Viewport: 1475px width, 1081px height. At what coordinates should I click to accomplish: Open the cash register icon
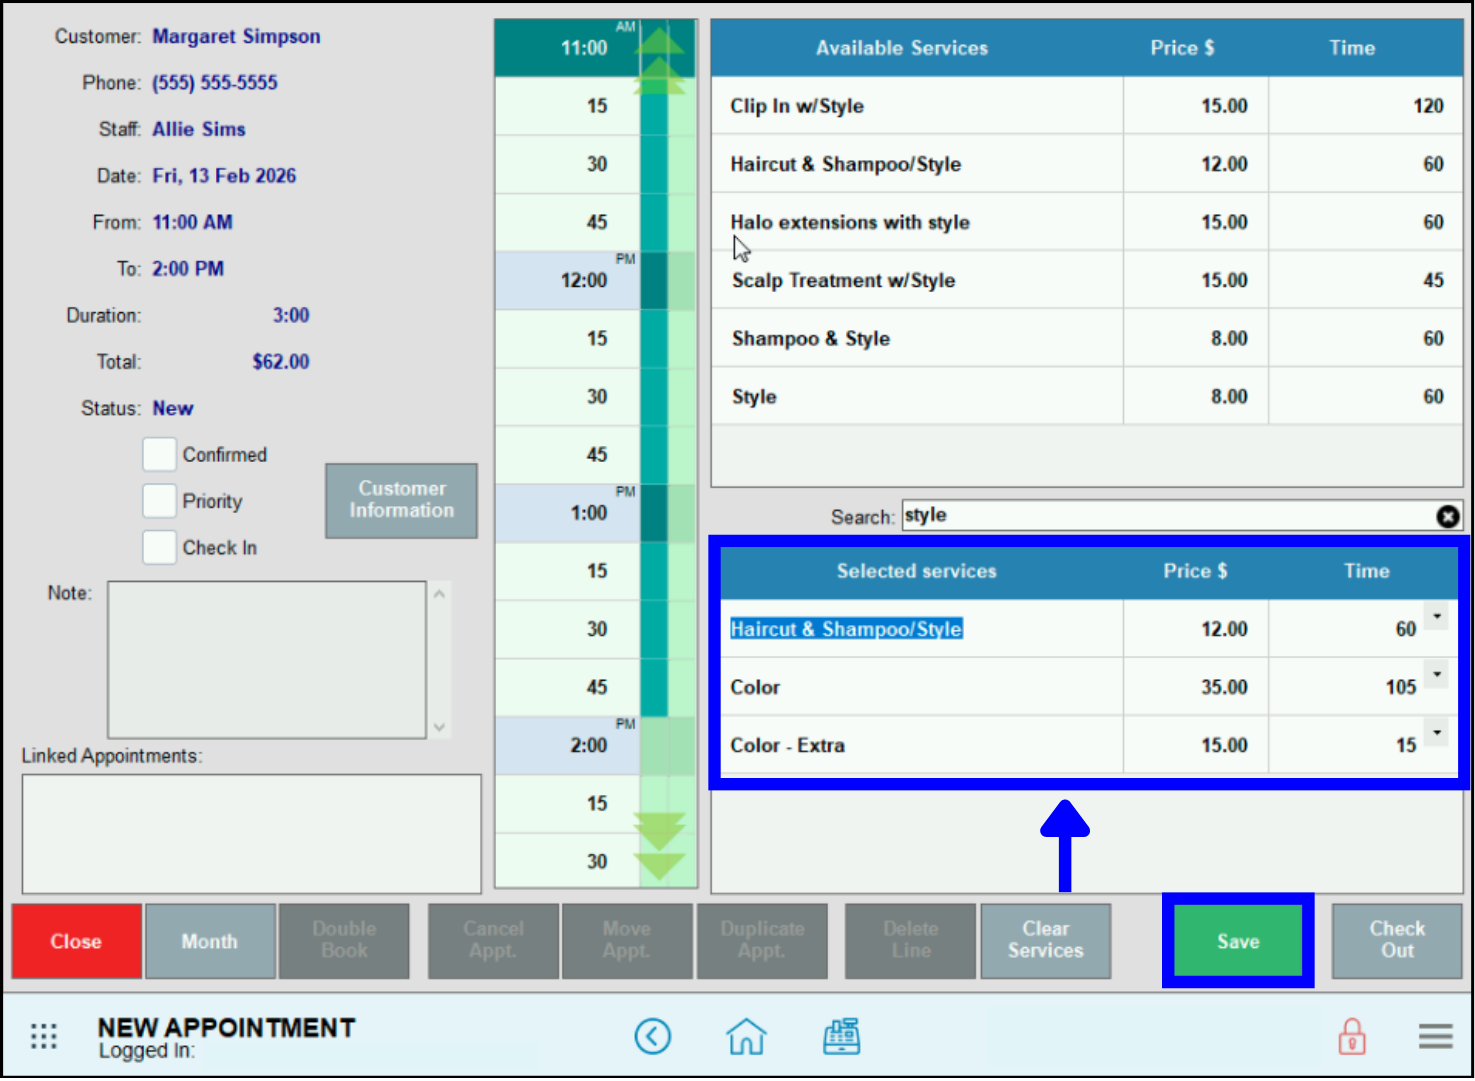coord(841,1036)
